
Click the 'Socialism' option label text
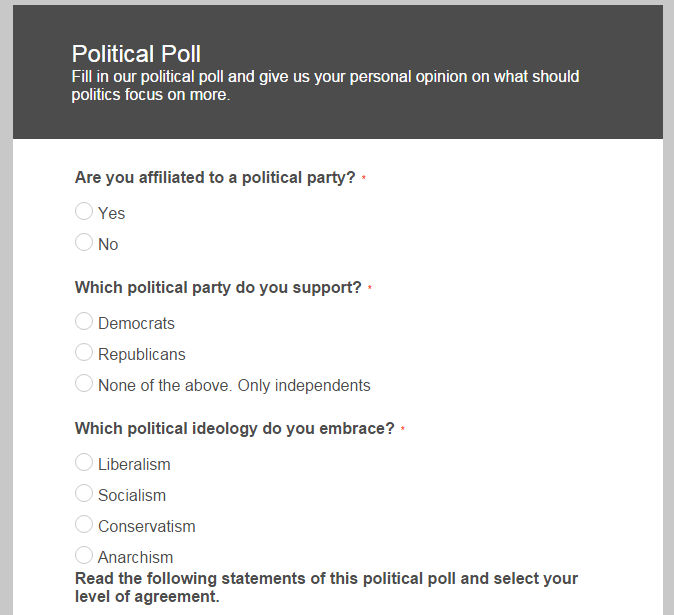pyautogui.click(x=132, y=495)
